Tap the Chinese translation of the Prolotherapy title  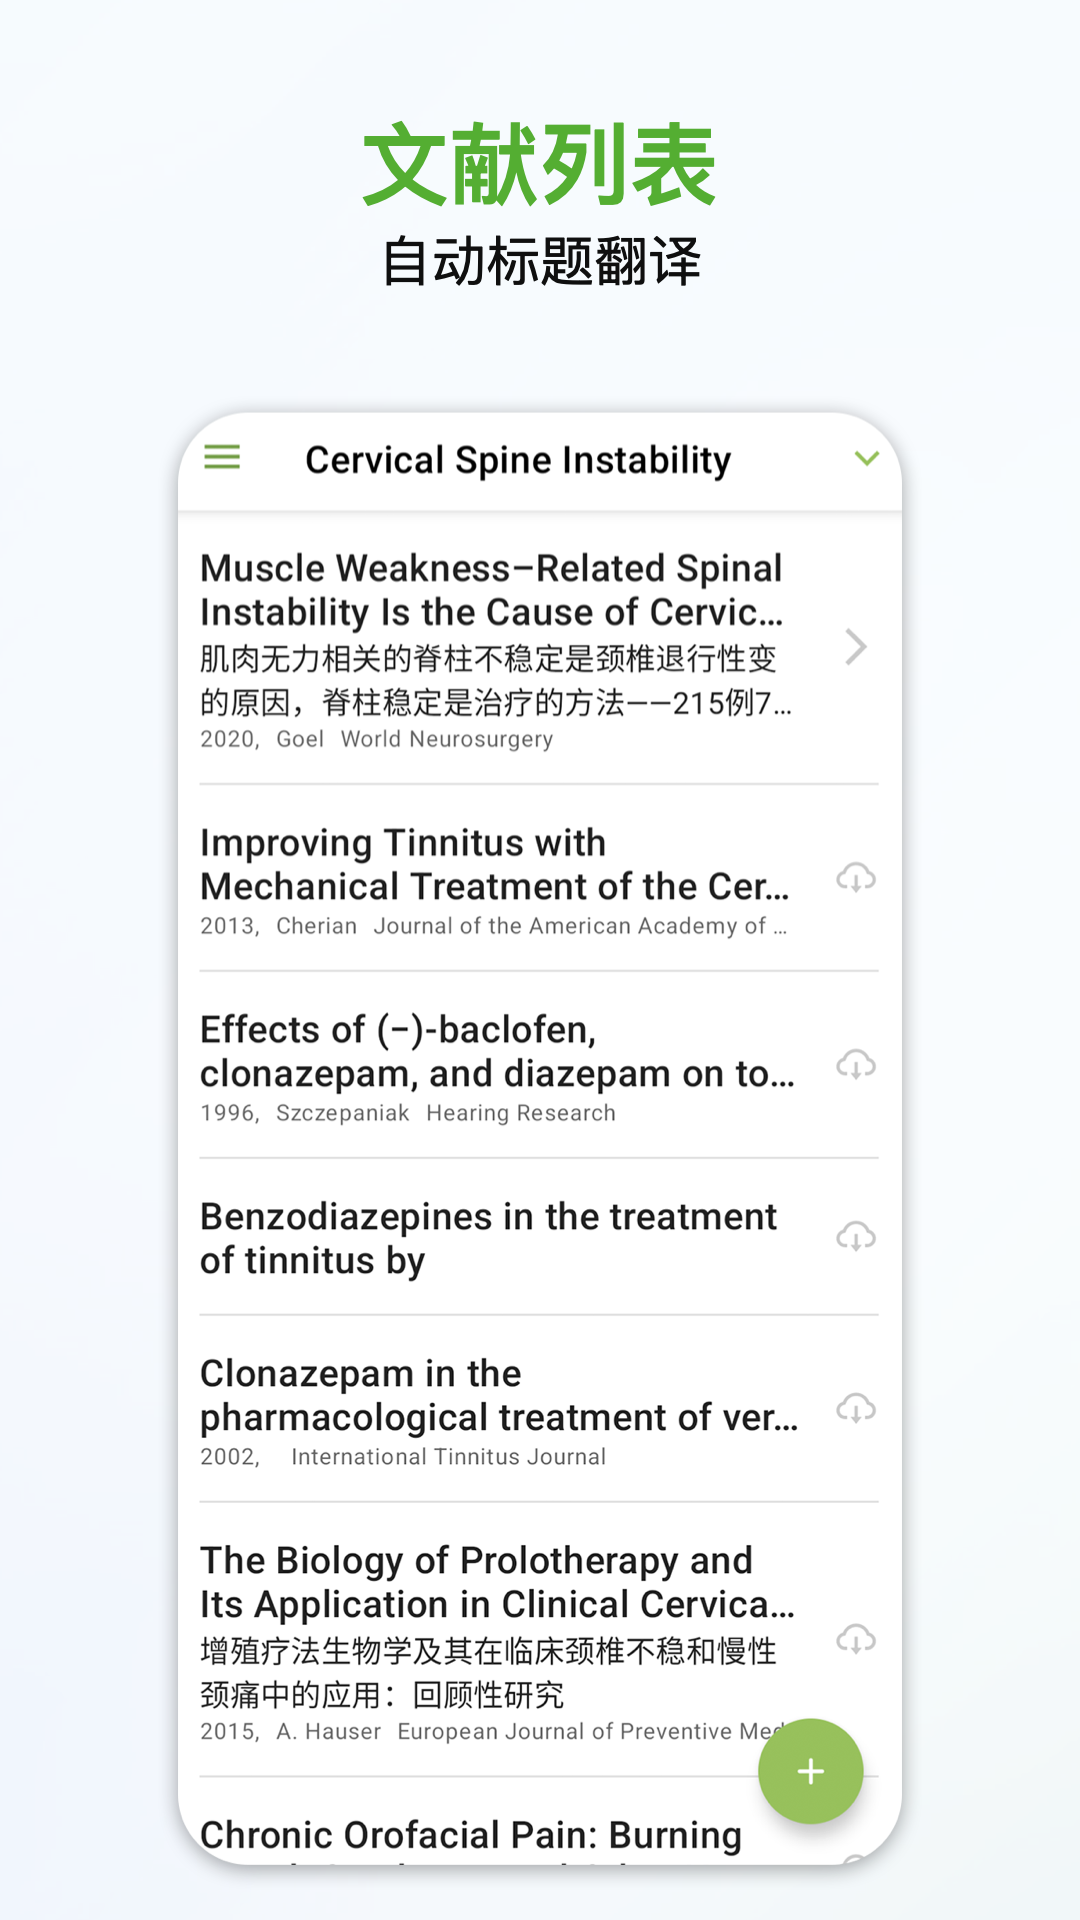pyautogui.click(x=488, y=1672)
